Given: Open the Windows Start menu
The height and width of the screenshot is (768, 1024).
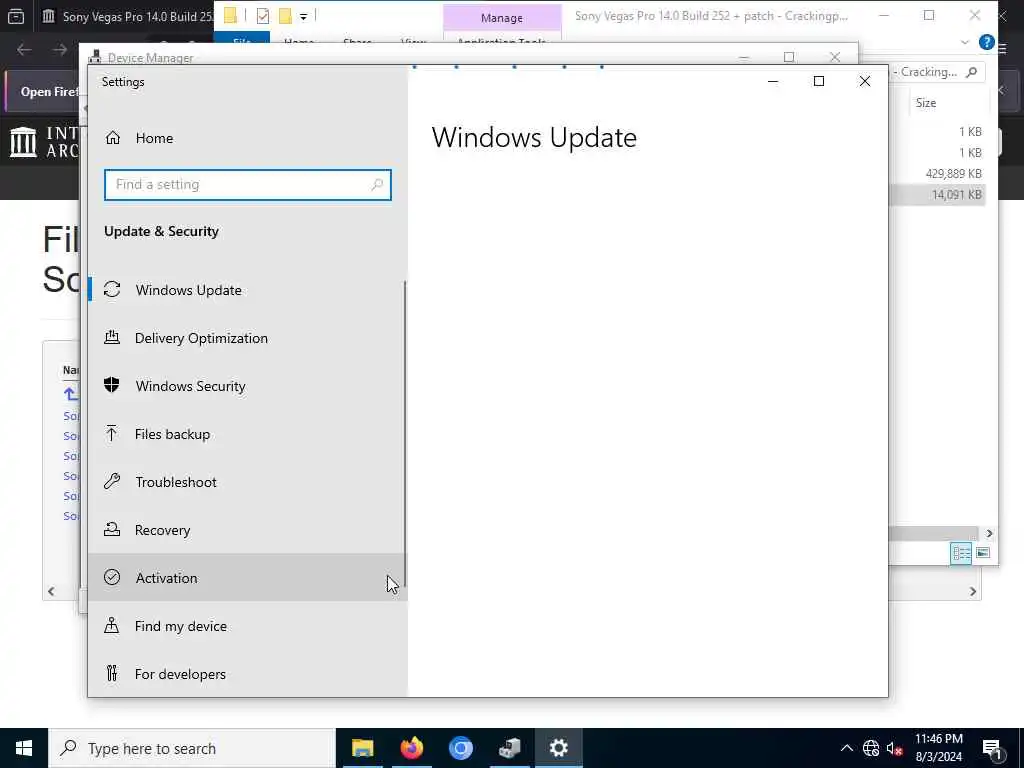Looking at the screenshot, I should pyautogui.click(x=24, y=748).
